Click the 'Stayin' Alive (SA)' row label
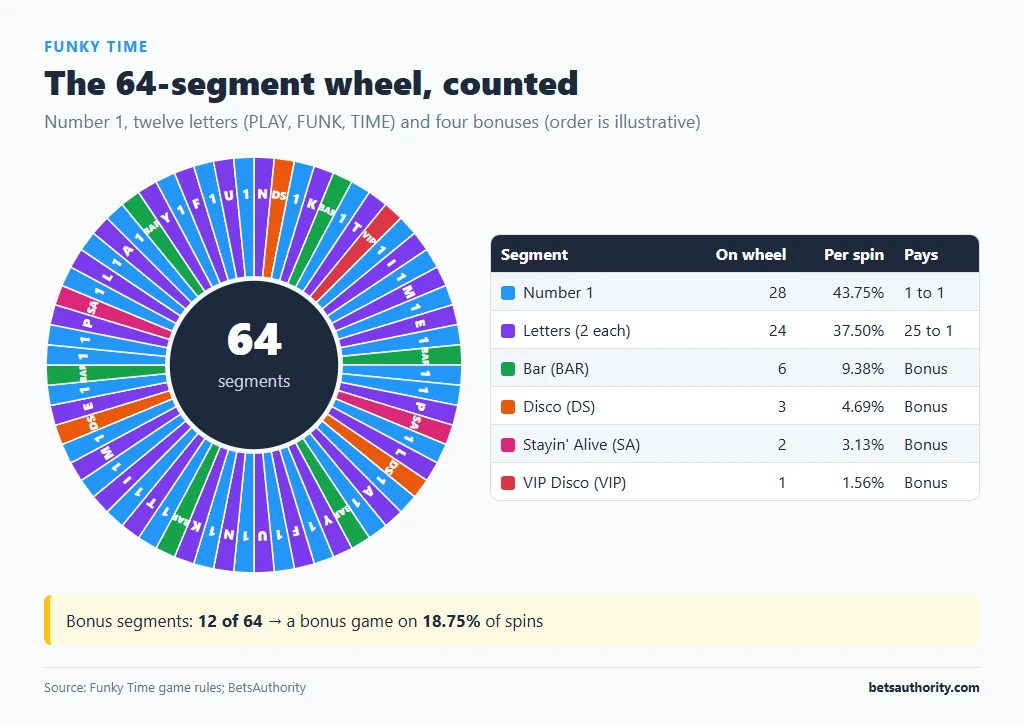 click(581, 445)
